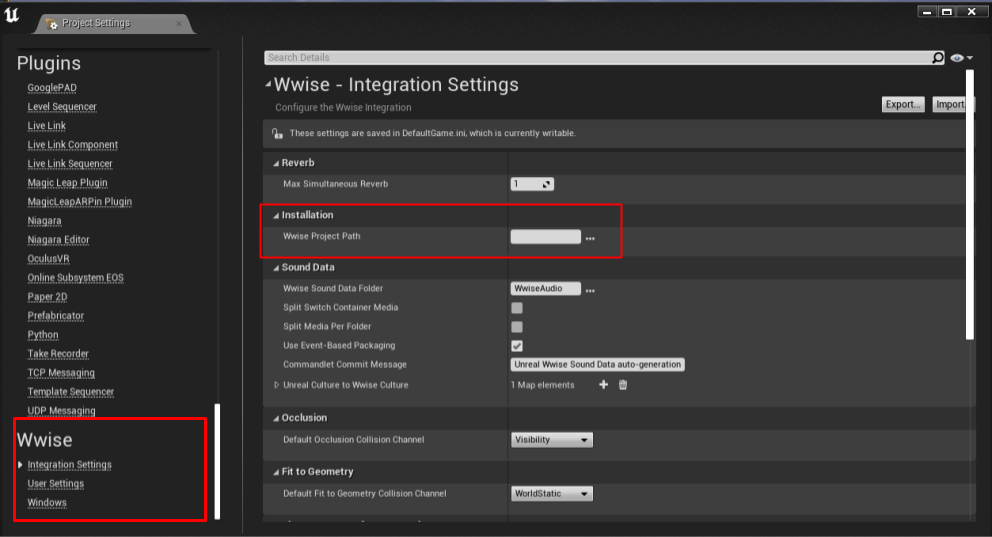Open the eye view options menu
The height and width of the screenshot is (537, 992).
click(961, 58)
